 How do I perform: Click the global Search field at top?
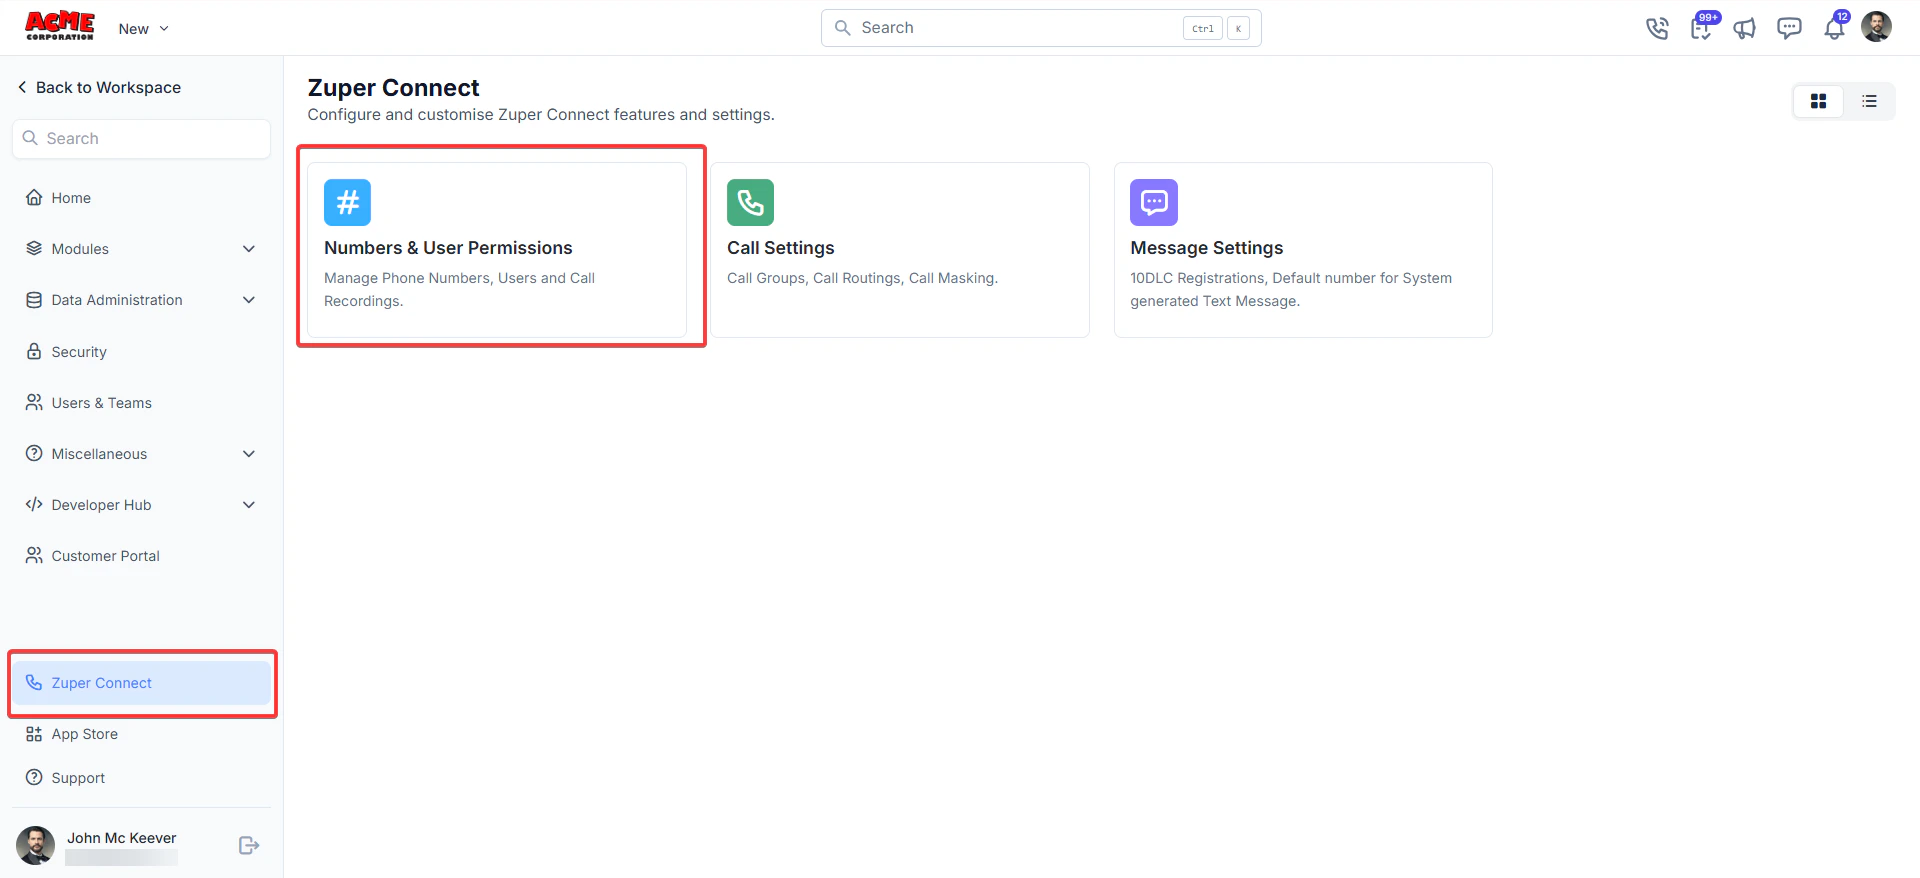click(x=1041, y=28)
